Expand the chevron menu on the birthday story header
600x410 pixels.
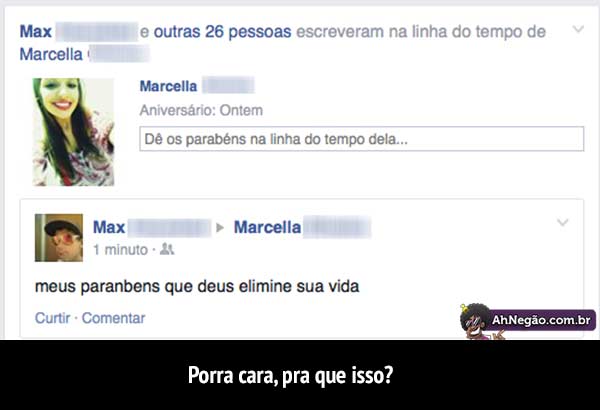[578, 29]
